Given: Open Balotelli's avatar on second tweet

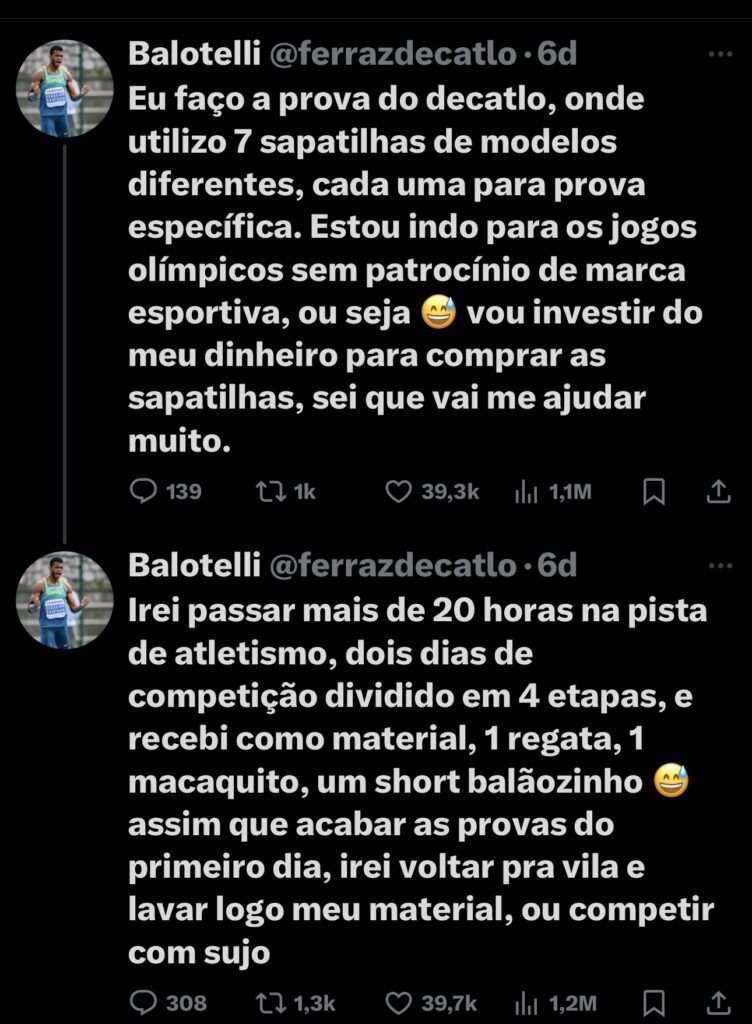Looking at the screenshot, I should coord(65,599).
